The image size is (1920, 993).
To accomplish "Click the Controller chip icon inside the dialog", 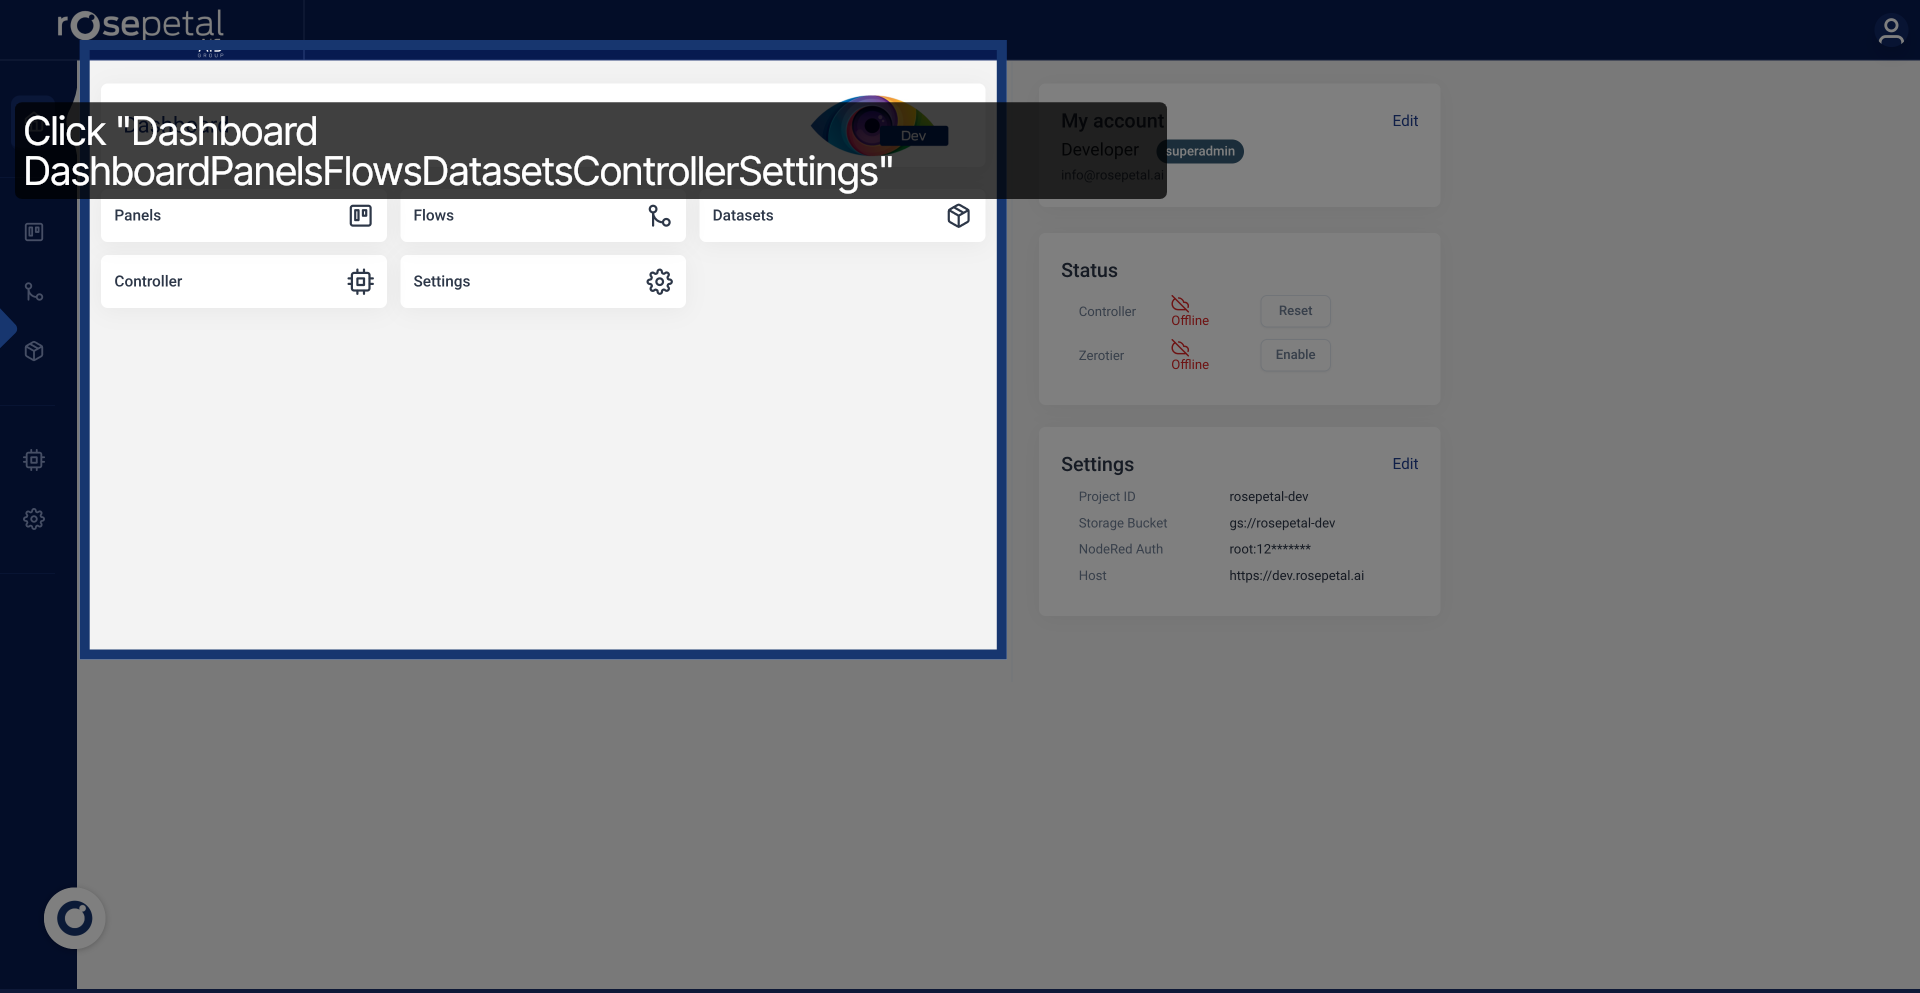I will [x=360, y=281].
